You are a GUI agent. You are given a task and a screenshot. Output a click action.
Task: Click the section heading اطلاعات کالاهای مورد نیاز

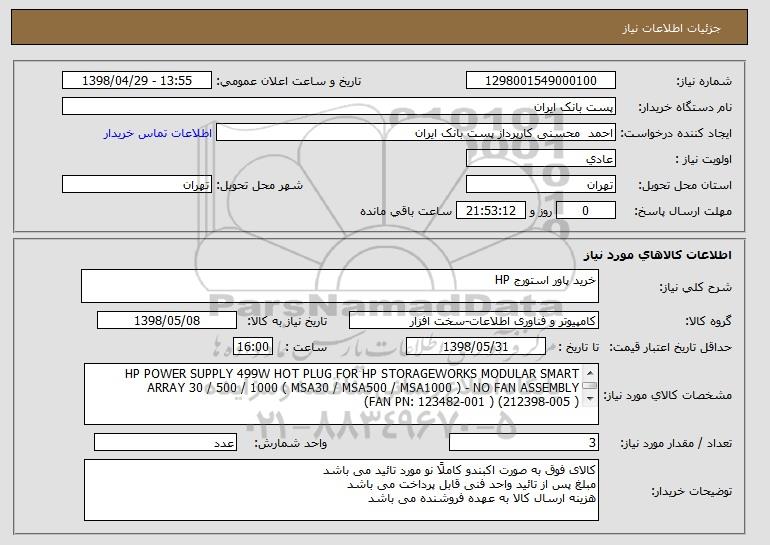coord(658,255)
